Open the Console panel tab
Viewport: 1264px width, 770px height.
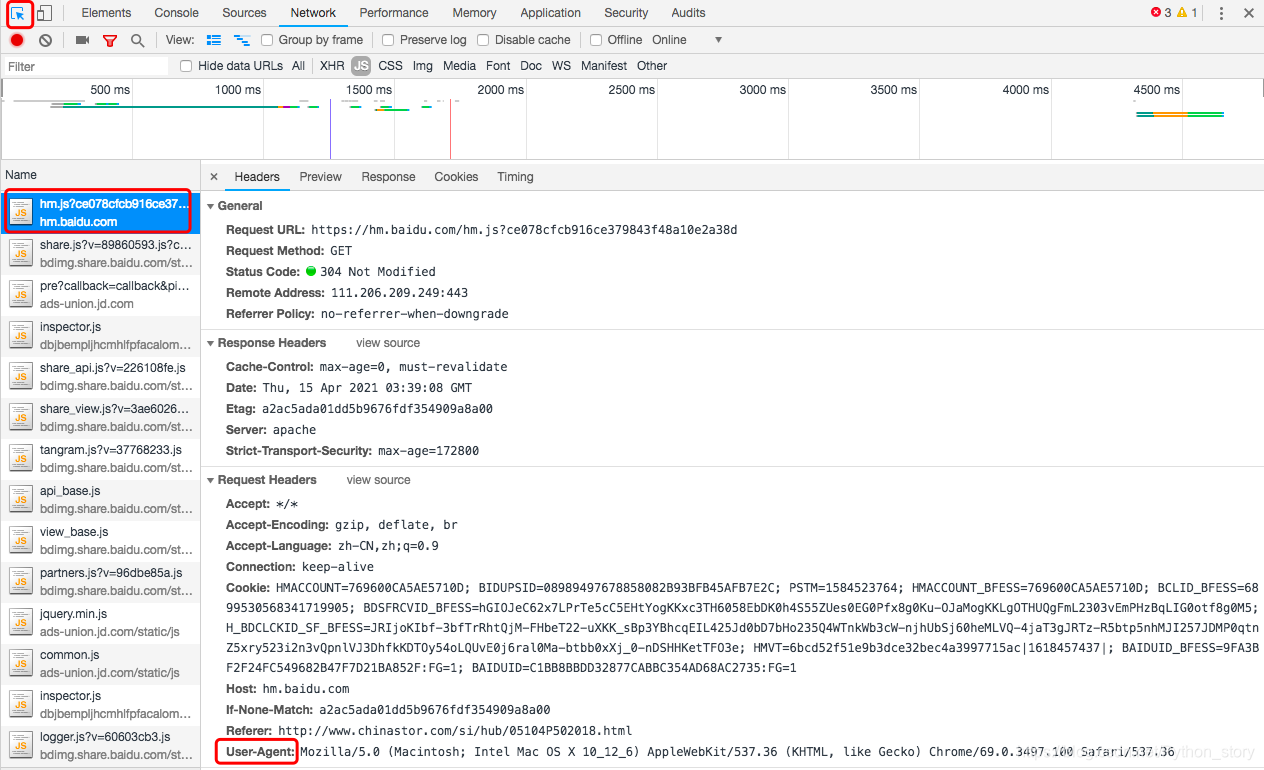point(176,13)
